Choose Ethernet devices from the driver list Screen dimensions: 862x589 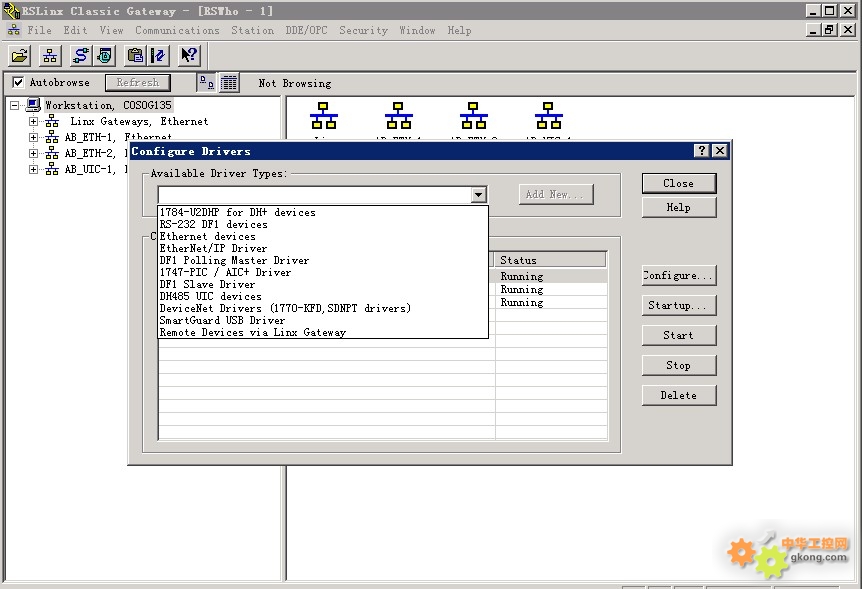point(323,236)
